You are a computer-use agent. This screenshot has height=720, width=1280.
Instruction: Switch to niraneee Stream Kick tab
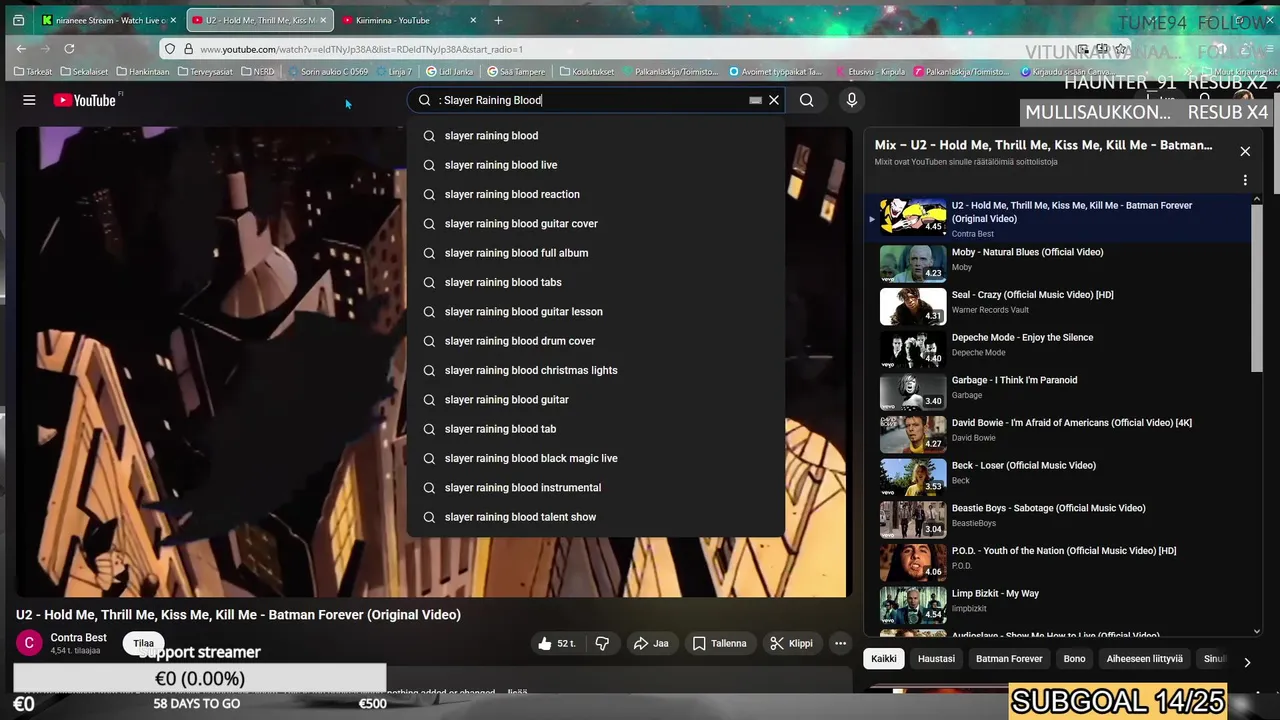coord(108,20)
